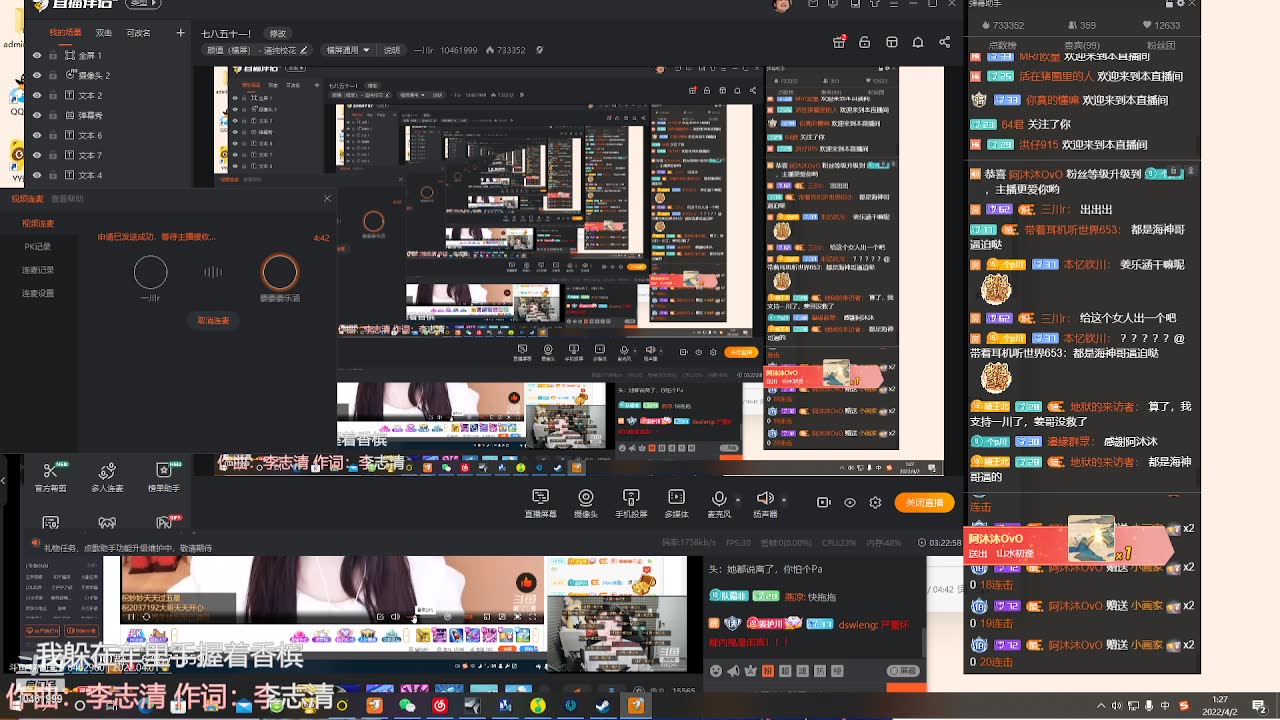Click the streamer avatar in title bar

[x=782, y=5]
